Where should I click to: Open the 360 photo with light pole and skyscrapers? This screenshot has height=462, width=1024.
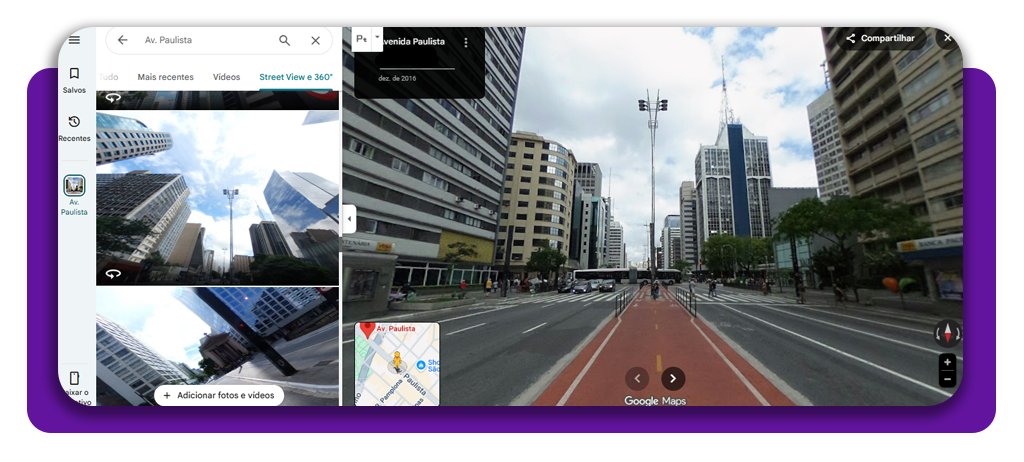[x=217, y=198]
